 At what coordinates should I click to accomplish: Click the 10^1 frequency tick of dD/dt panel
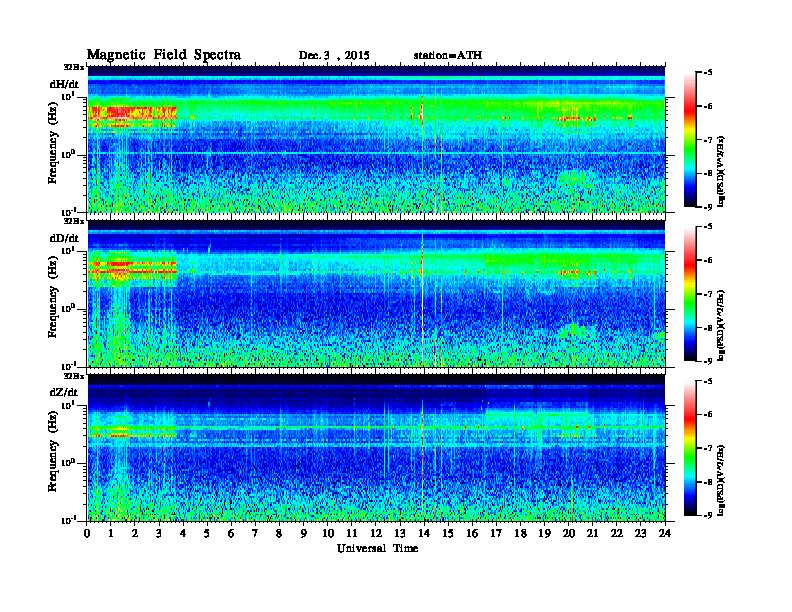pos(68,250)
